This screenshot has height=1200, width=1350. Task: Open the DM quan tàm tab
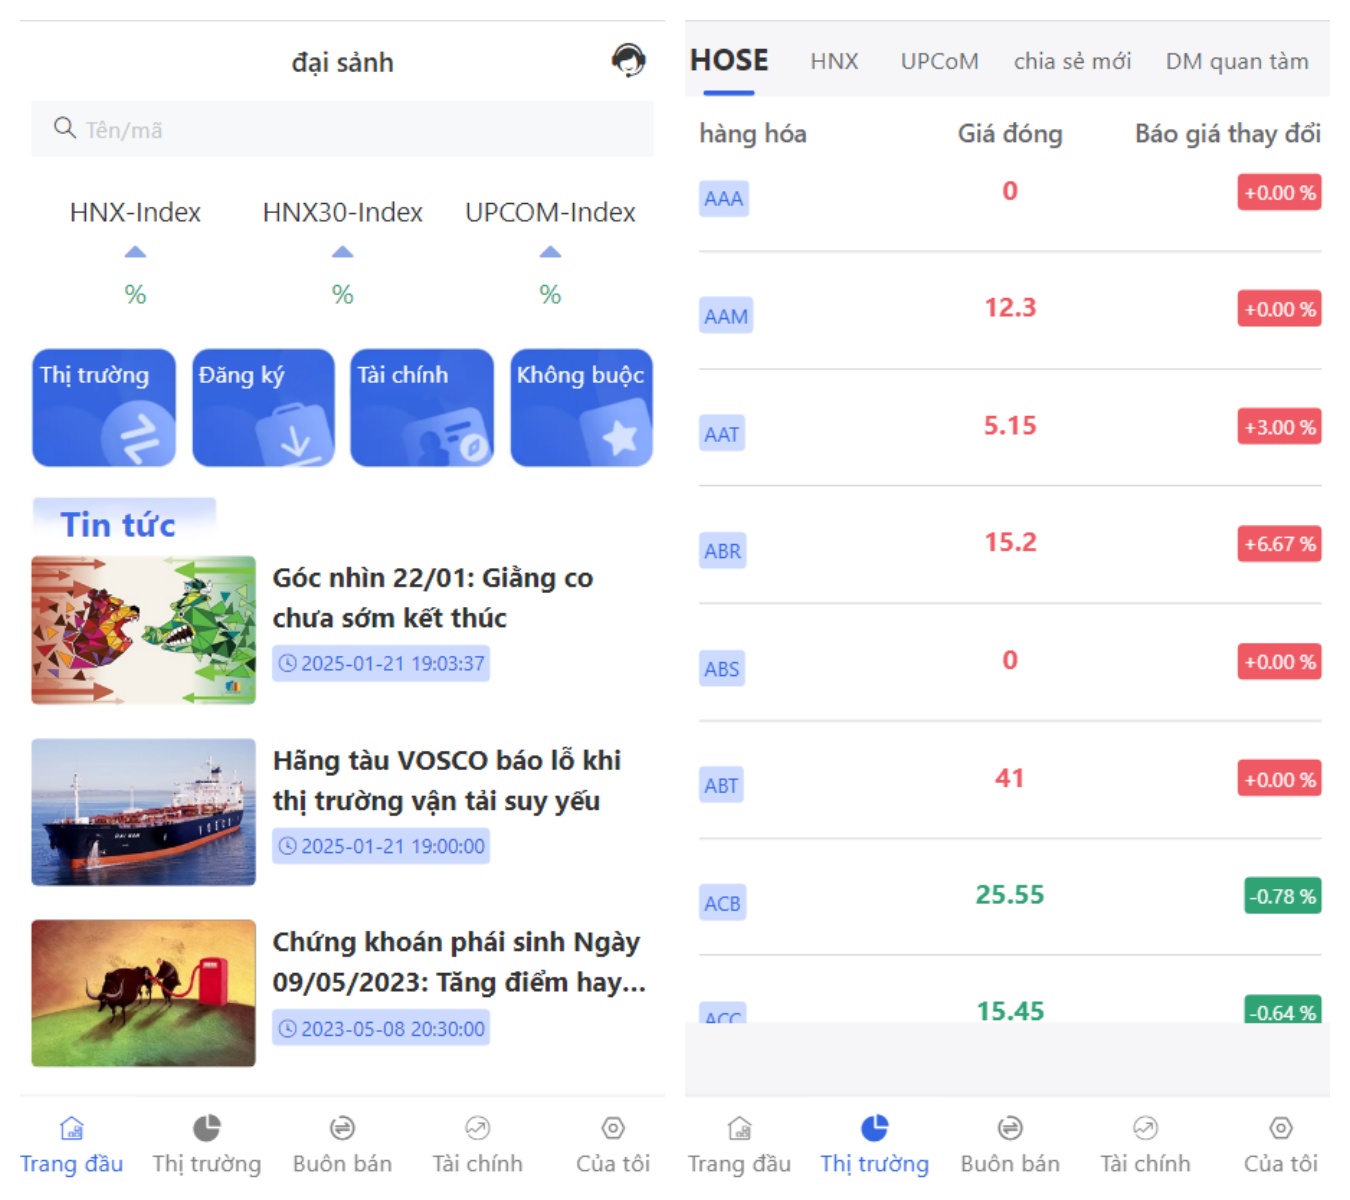[x=1236, y=61]
